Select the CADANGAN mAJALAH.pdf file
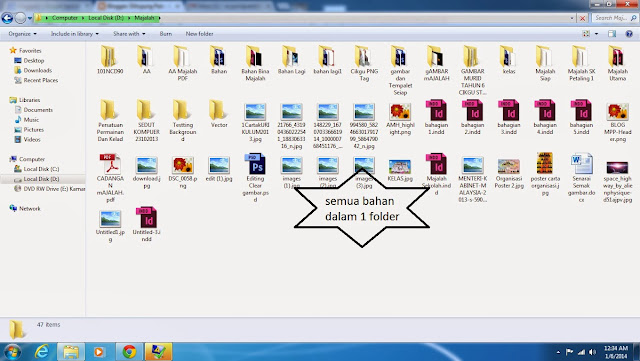 (110, 178)
